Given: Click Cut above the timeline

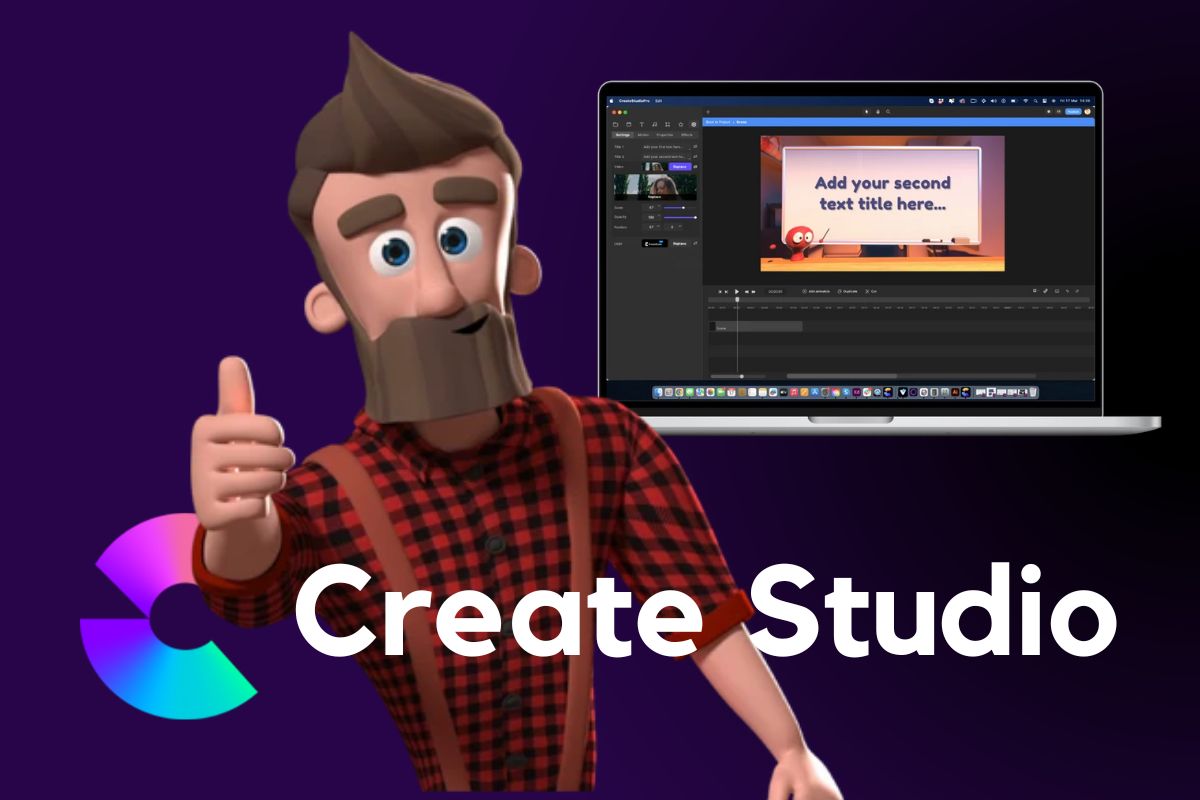Looking at the screenshot, I should [x=871, y=291].
